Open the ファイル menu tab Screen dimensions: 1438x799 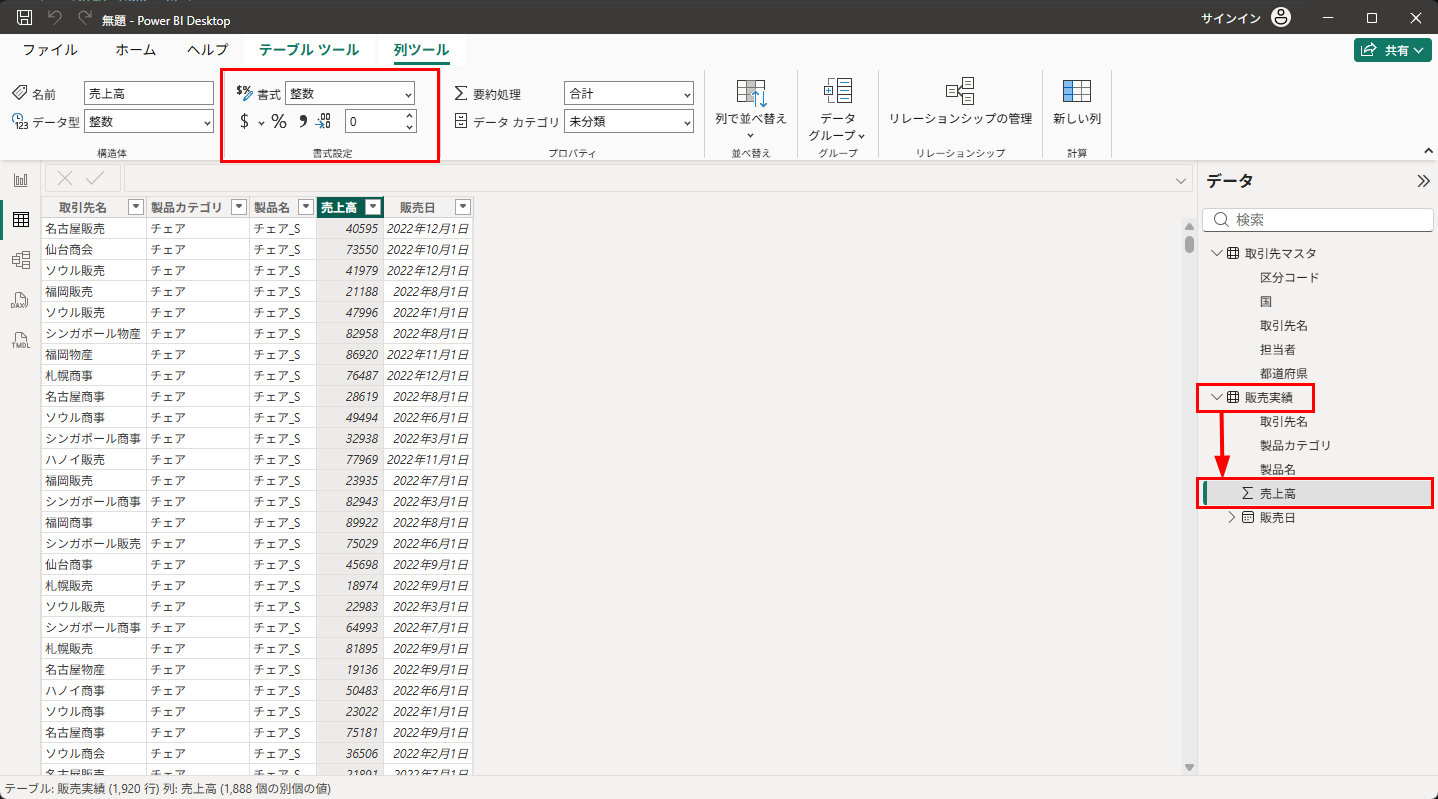click(x=50, y=49)
